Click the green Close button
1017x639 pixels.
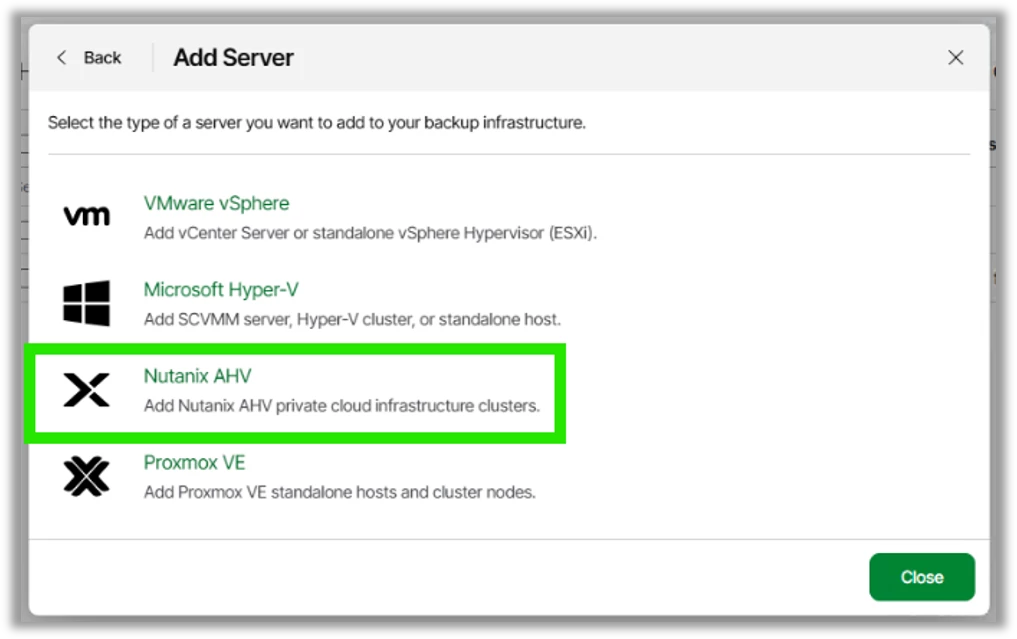coord(922,577)
